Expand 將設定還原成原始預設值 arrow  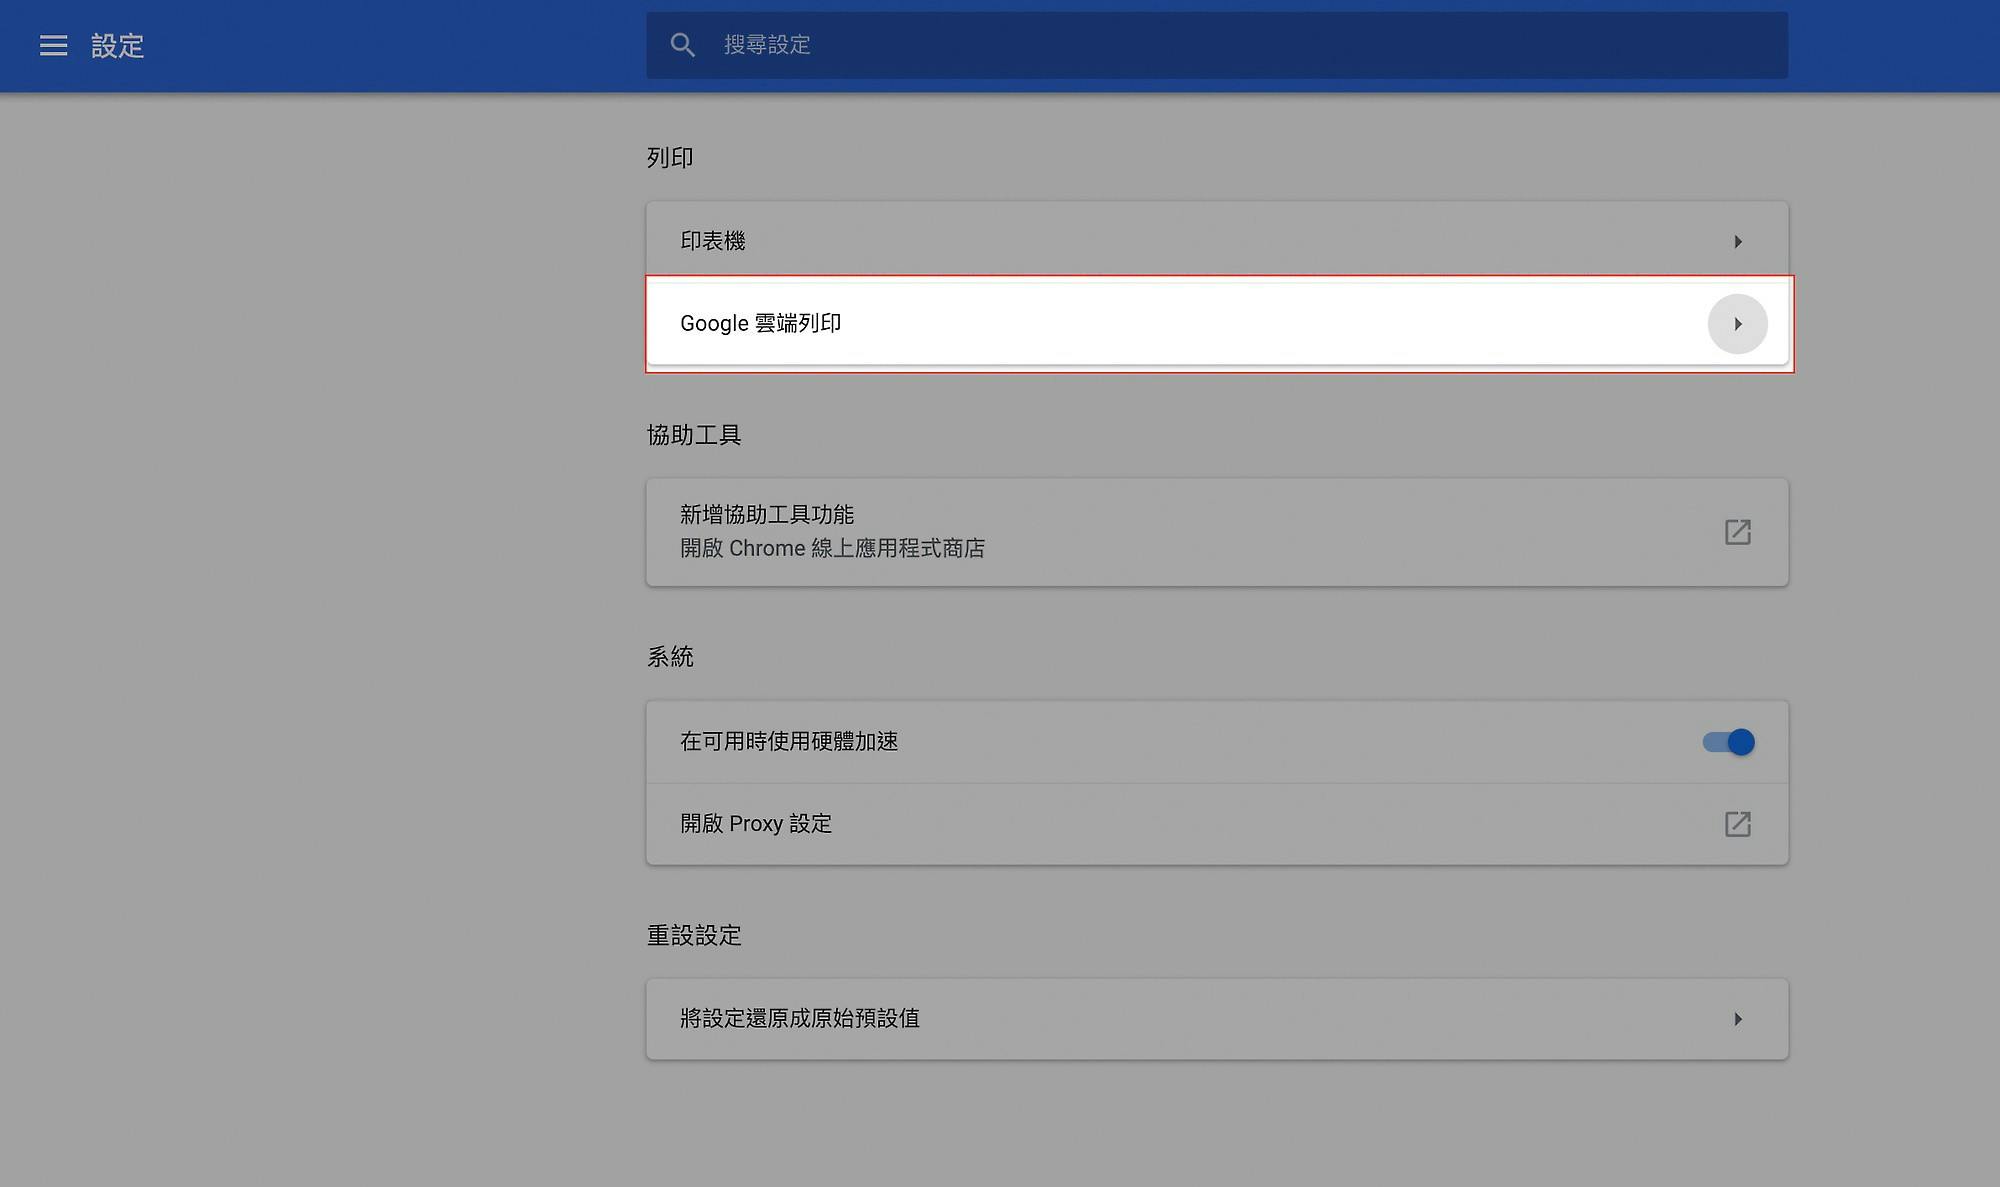click(1738, 1019)
